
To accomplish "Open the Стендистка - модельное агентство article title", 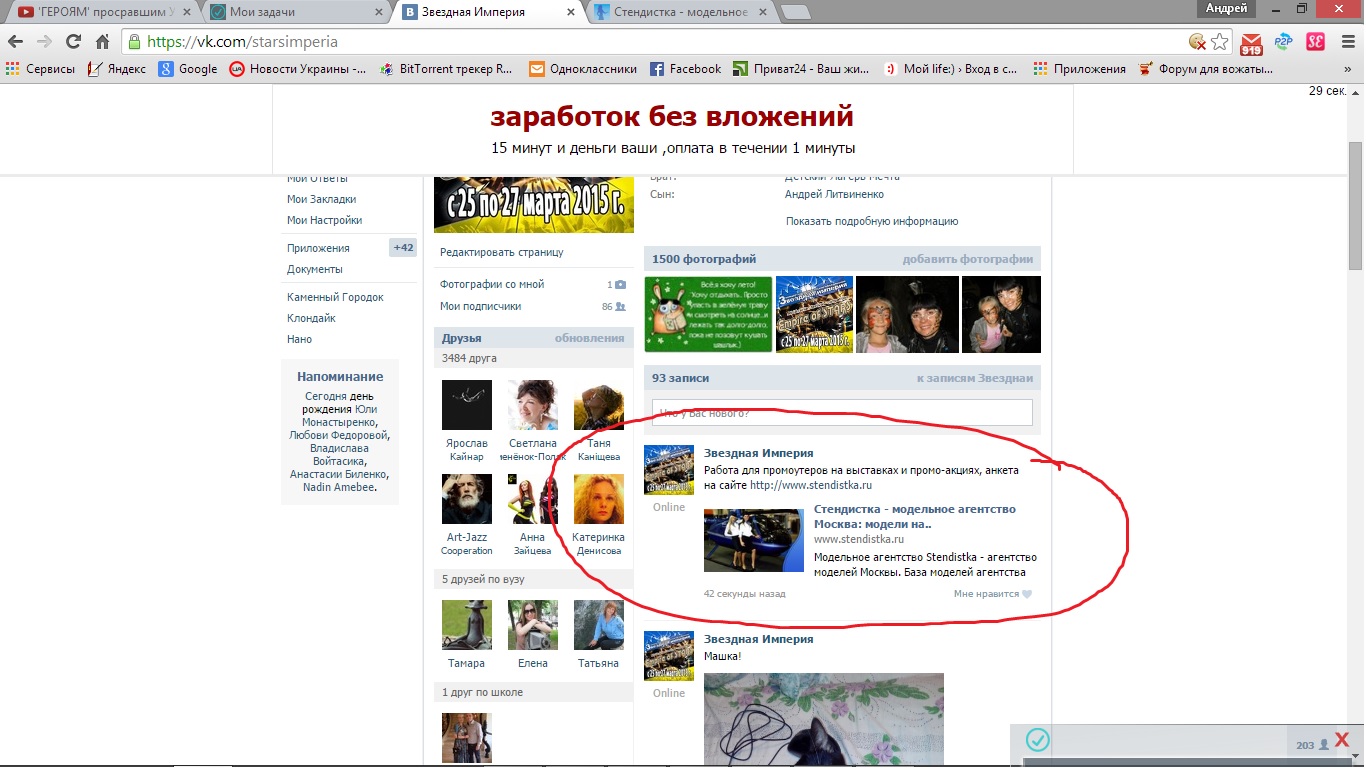I will [x=915, y=516].
